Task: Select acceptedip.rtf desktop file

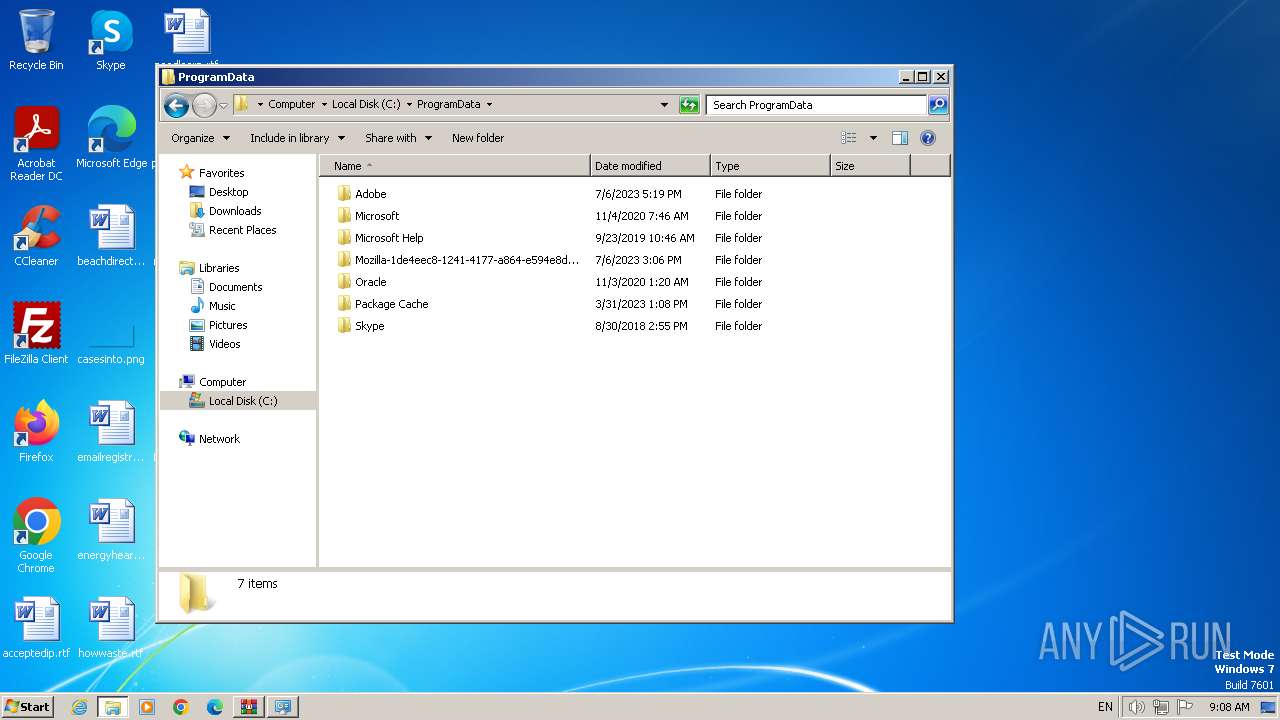Action: [36, 628]
